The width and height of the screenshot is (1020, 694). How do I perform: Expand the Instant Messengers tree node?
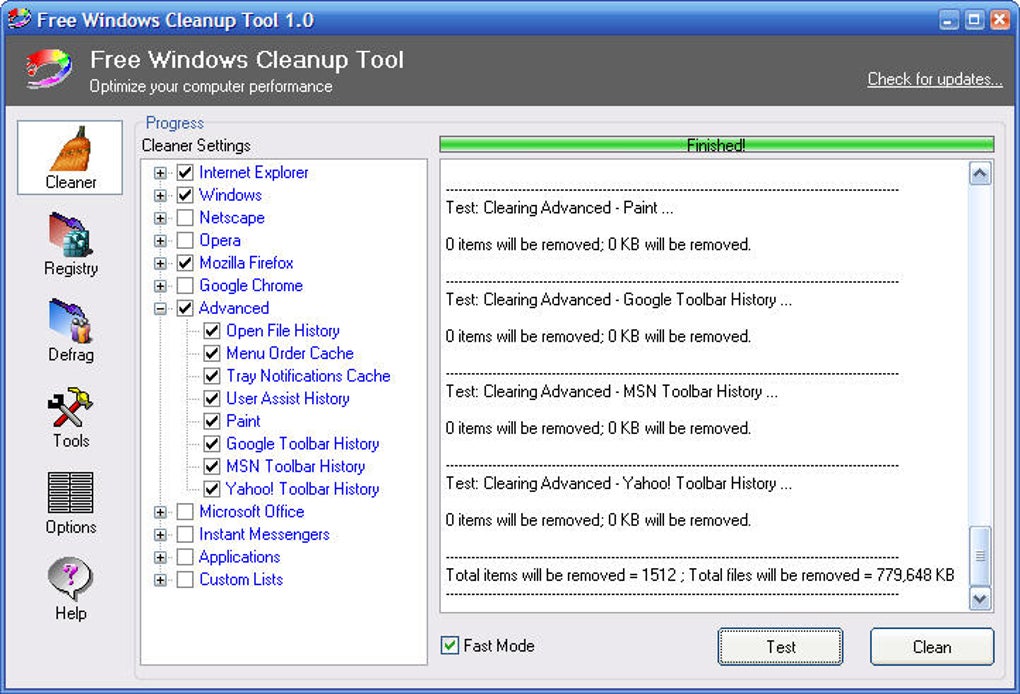(x=160, y=535)
